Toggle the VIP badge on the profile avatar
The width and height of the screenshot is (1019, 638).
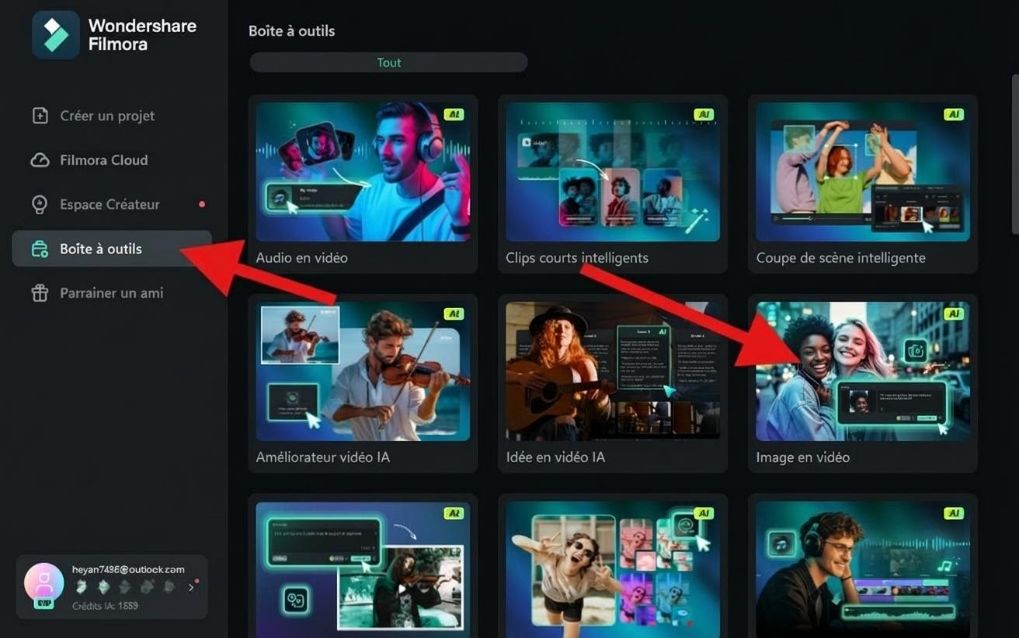point(42,602)
